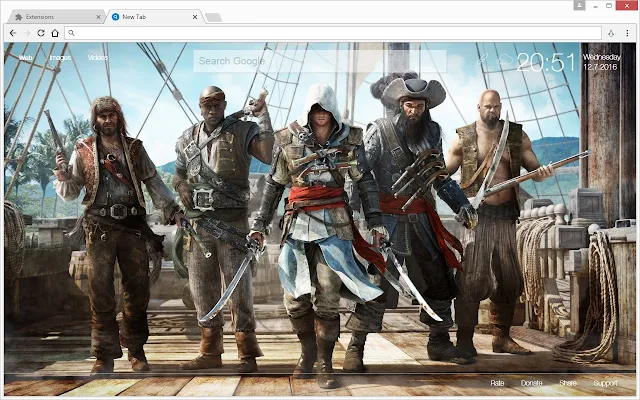Click the user profile icon in the title bar
The width and height of the screenshot is (640, 400).
point(579,5)
